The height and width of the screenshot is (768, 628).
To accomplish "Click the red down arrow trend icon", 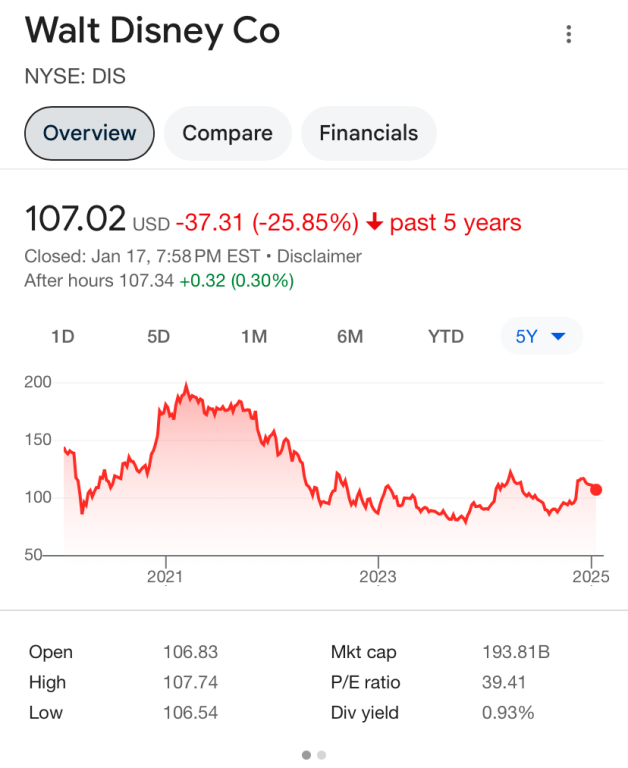I will 375,222.
